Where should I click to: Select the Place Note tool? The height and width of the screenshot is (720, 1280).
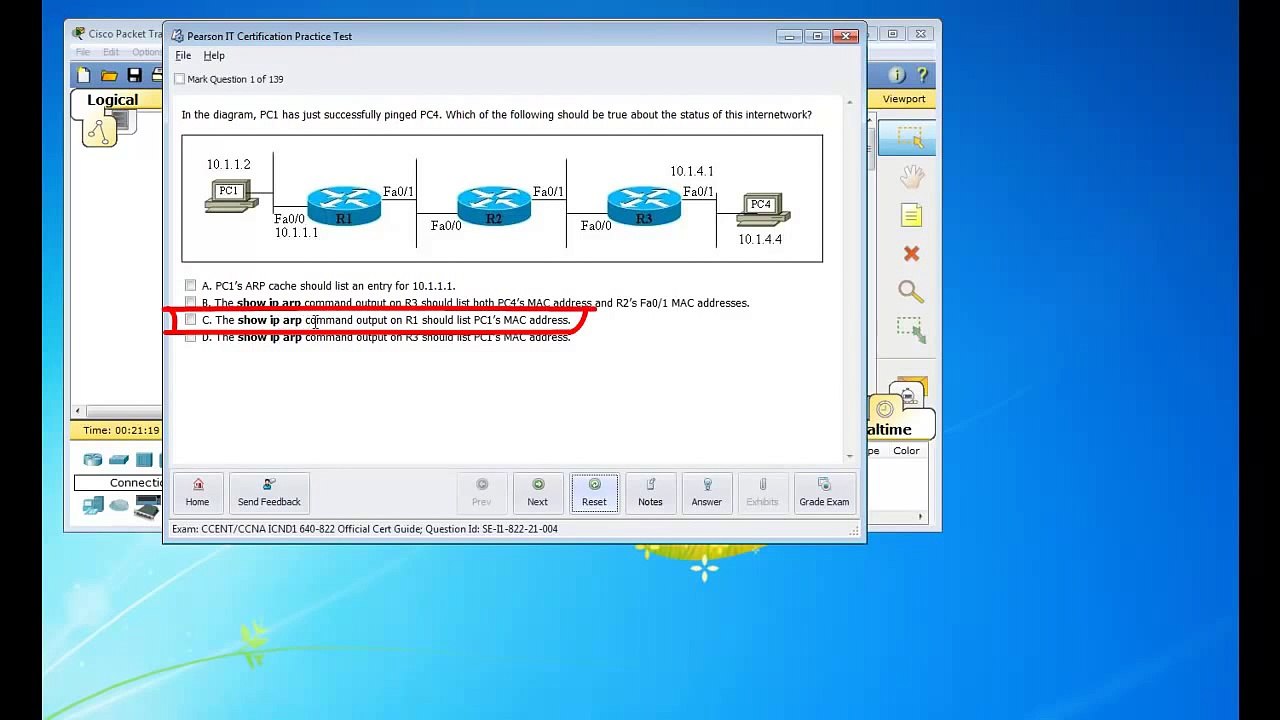[911, 215]
